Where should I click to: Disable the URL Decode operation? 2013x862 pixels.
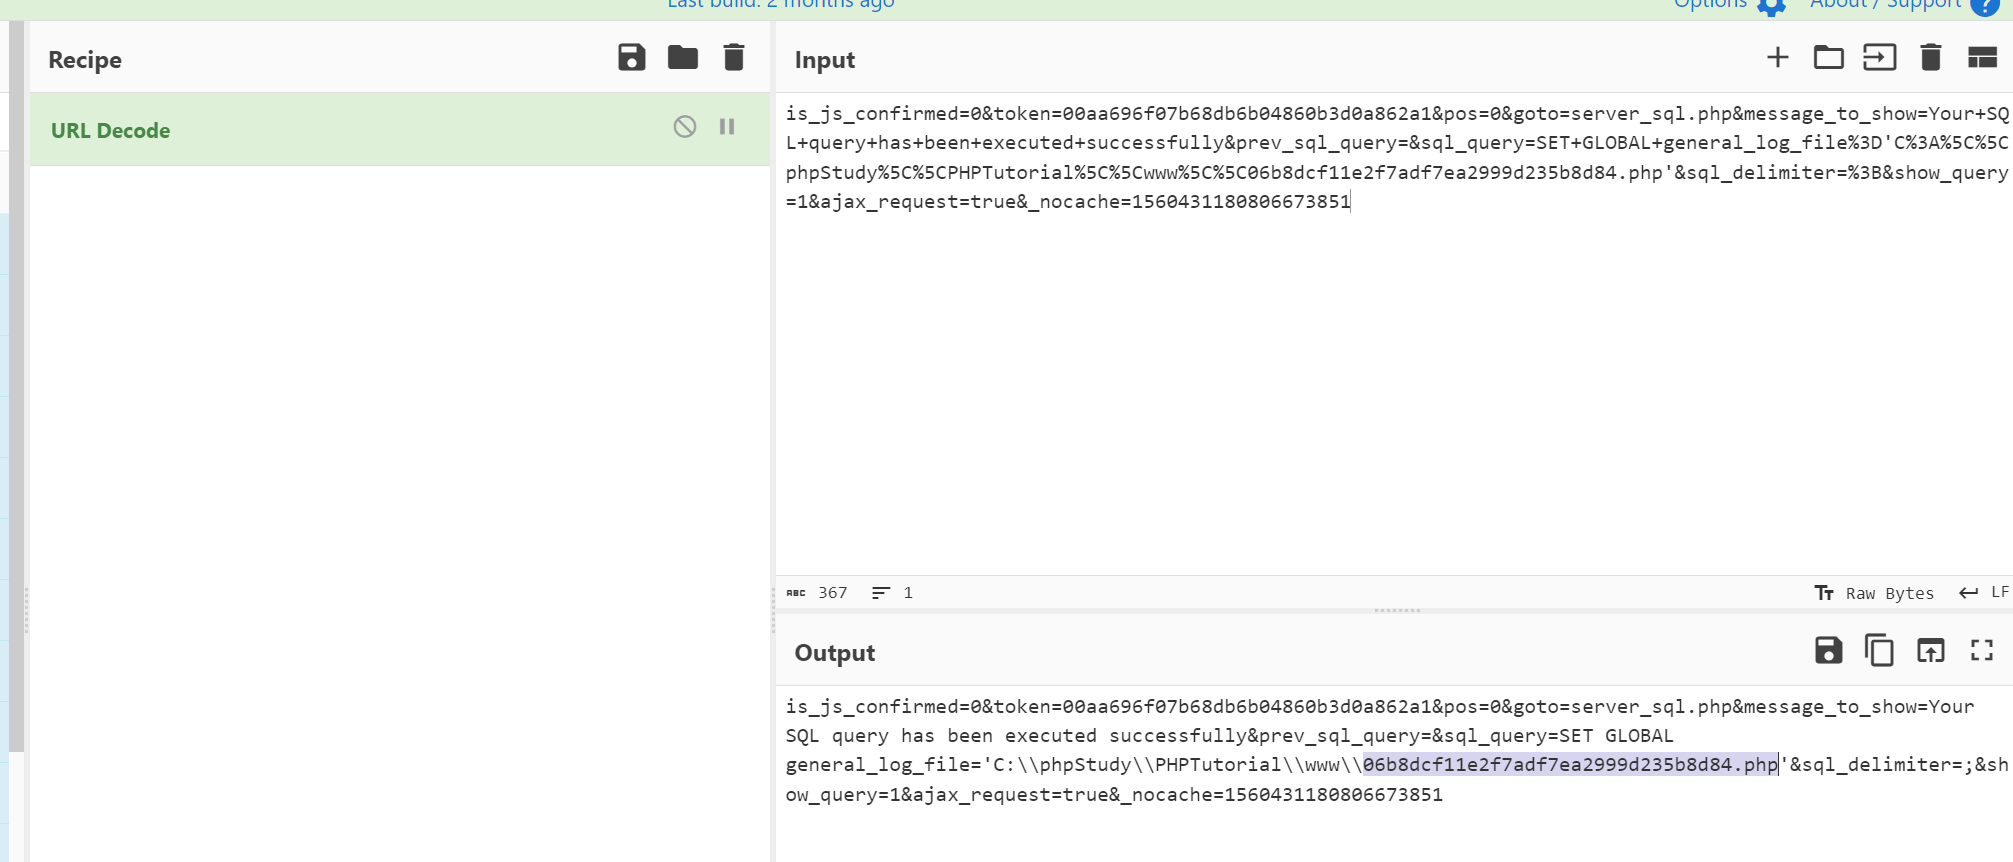click(x=685, y=126)
